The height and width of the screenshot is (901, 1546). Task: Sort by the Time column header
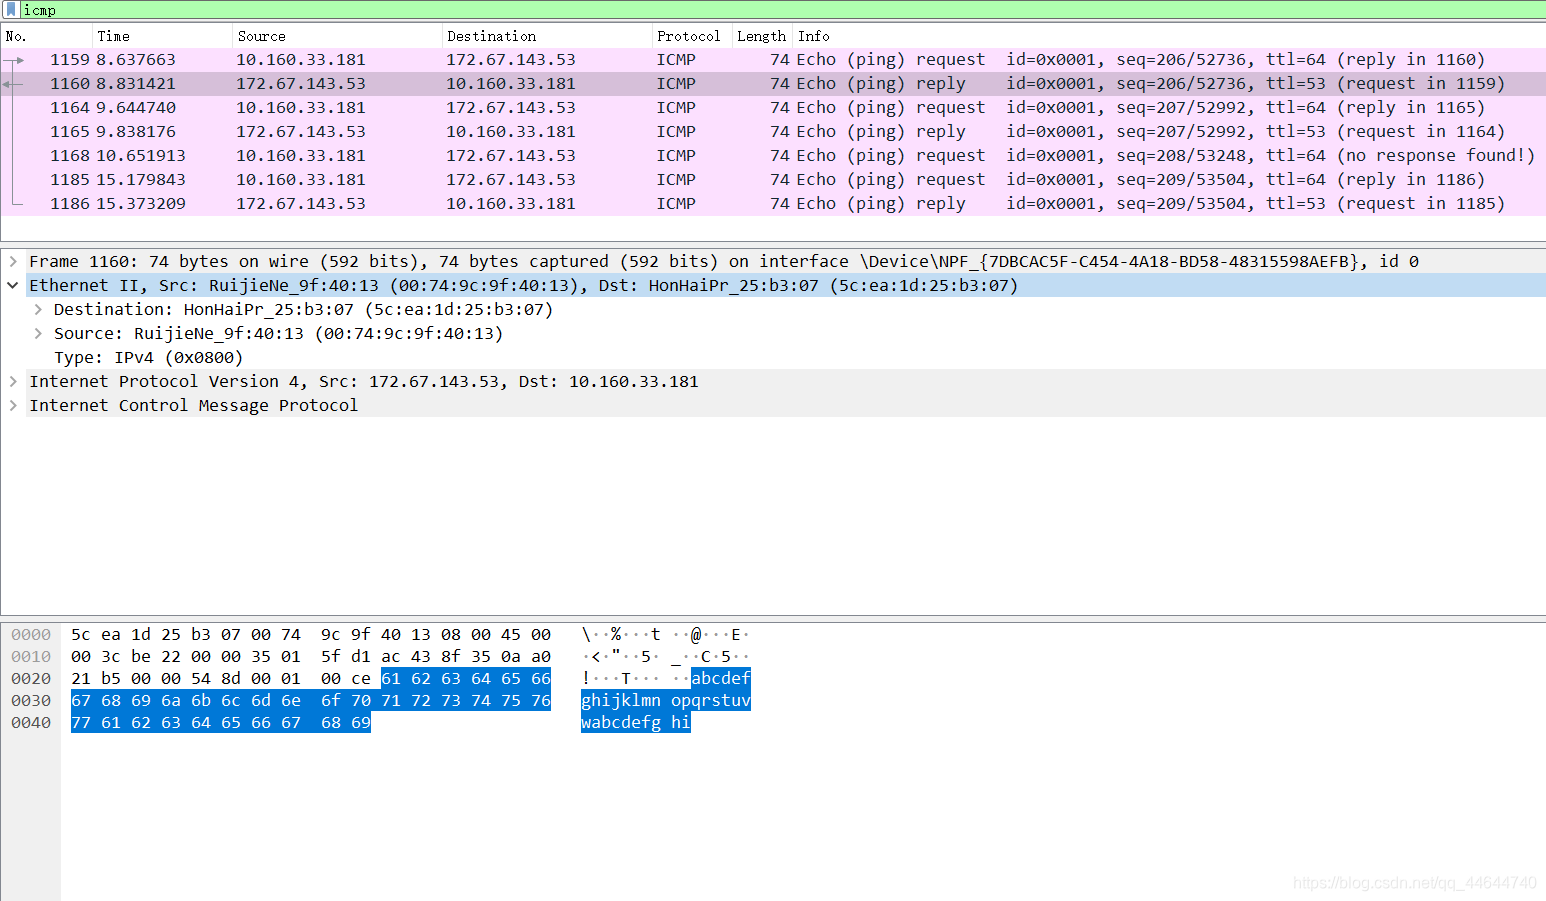point(163,36)
